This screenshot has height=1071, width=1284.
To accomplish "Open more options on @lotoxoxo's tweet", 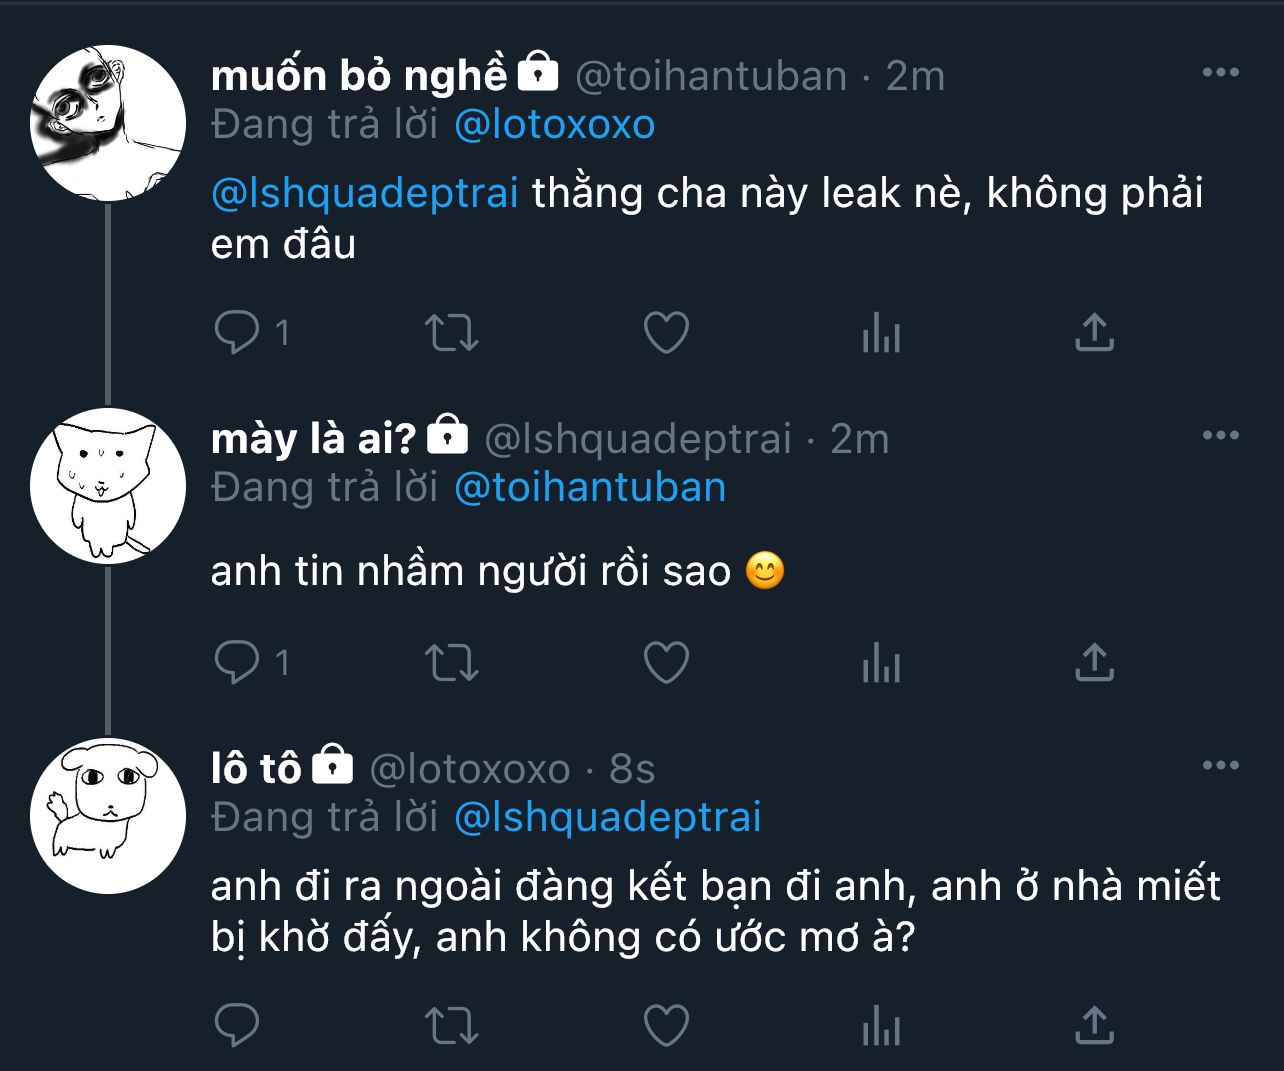I will [1220, 766].
